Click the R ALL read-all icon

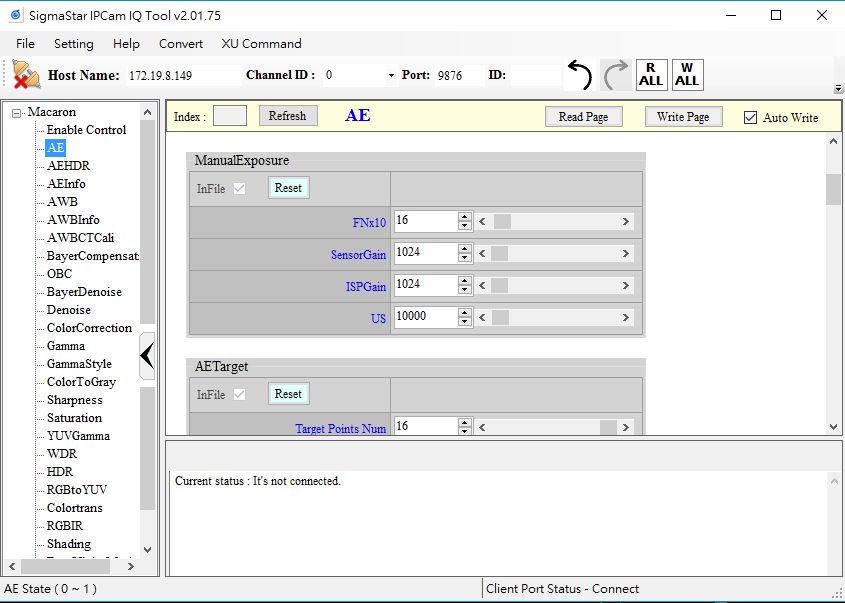pos(651,75)
